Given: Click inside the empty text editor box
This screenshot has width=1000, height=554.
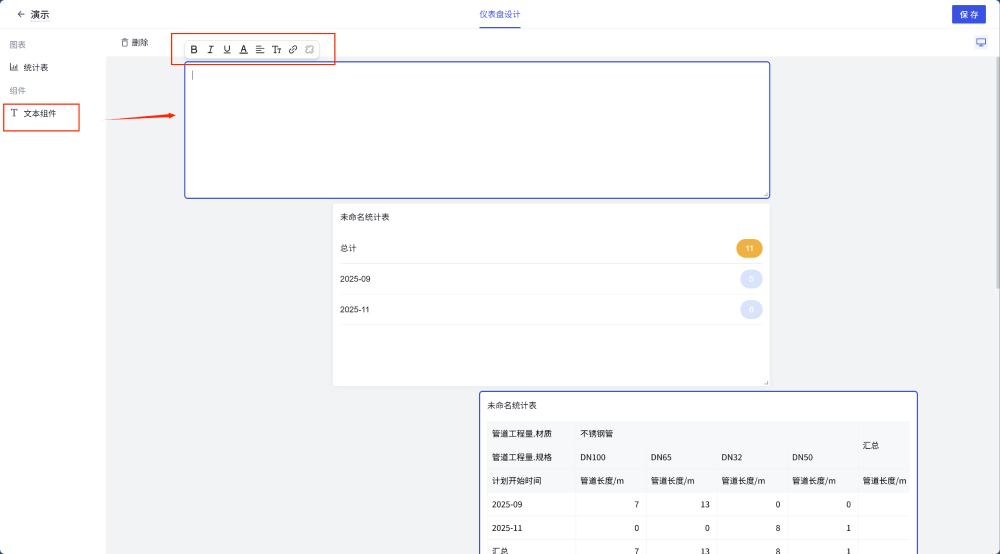Looking at the screenshot, I should click(476, 130).
